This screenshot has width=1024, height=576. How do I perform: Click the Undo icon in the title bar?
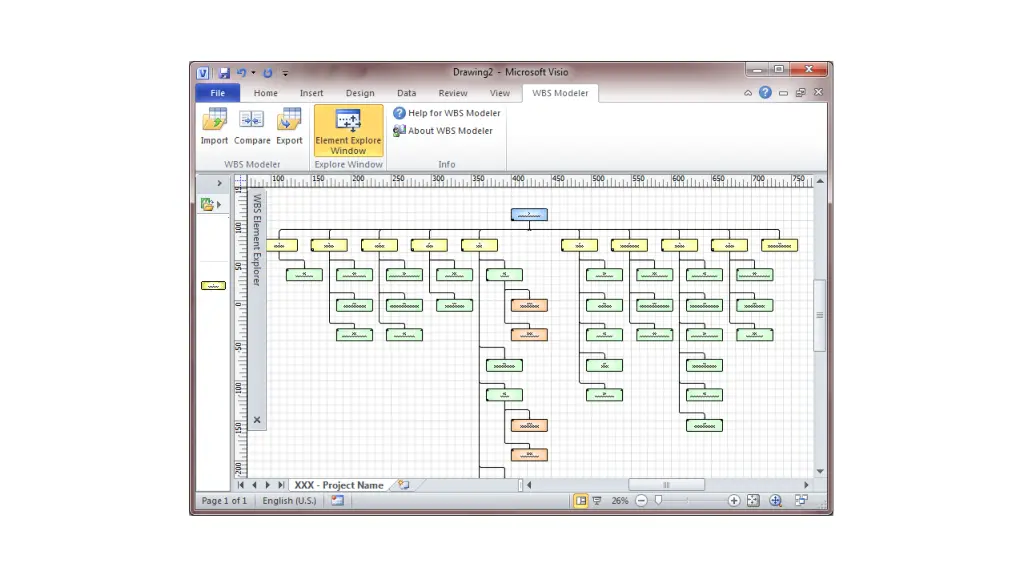click(x=242, y=72)
